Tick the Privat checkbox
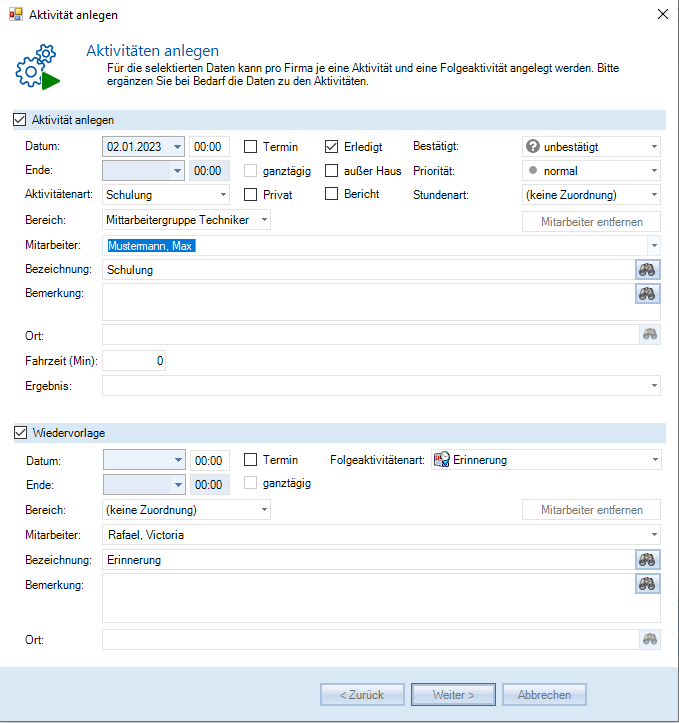 [252, 195]
